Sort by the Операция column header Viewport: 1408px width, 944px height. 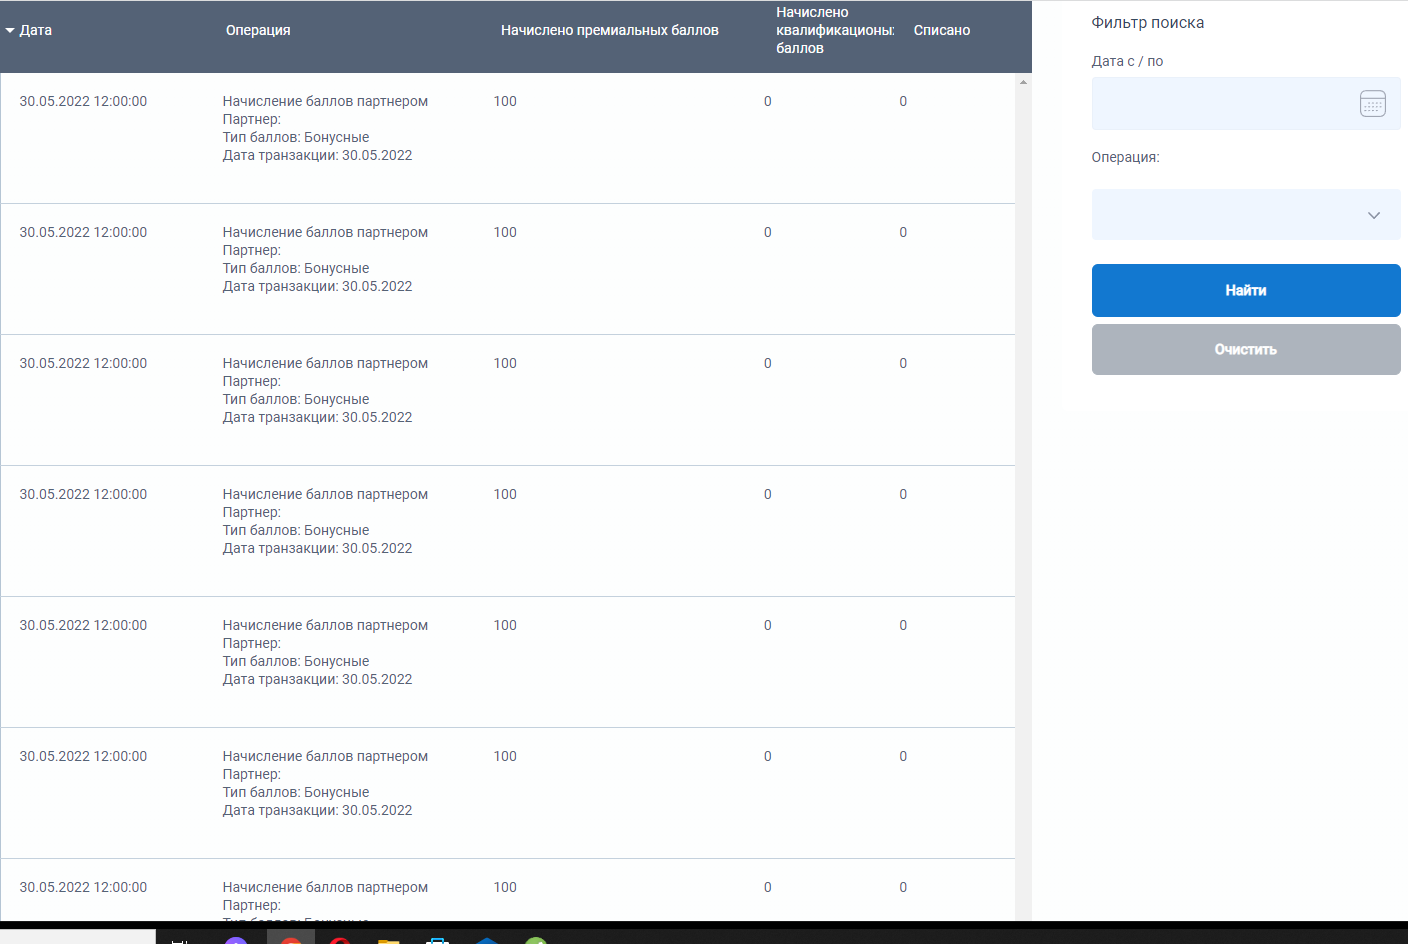coord(258,31)
